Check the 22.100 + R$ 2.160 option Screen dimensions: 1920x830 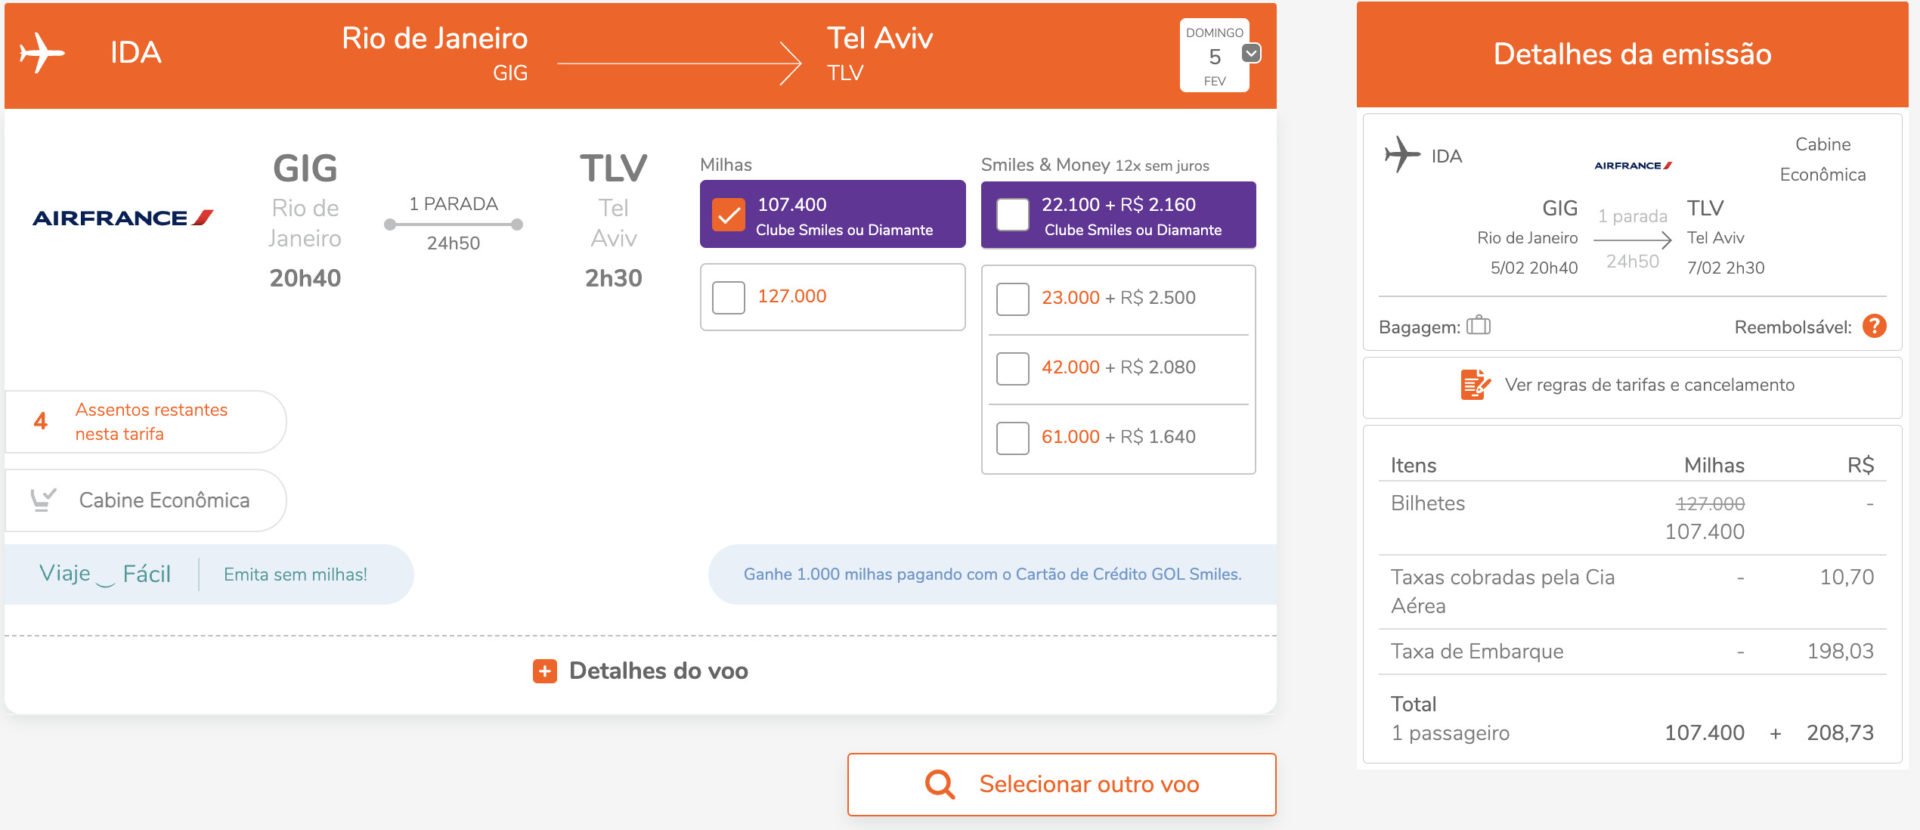click(1012, 214)
